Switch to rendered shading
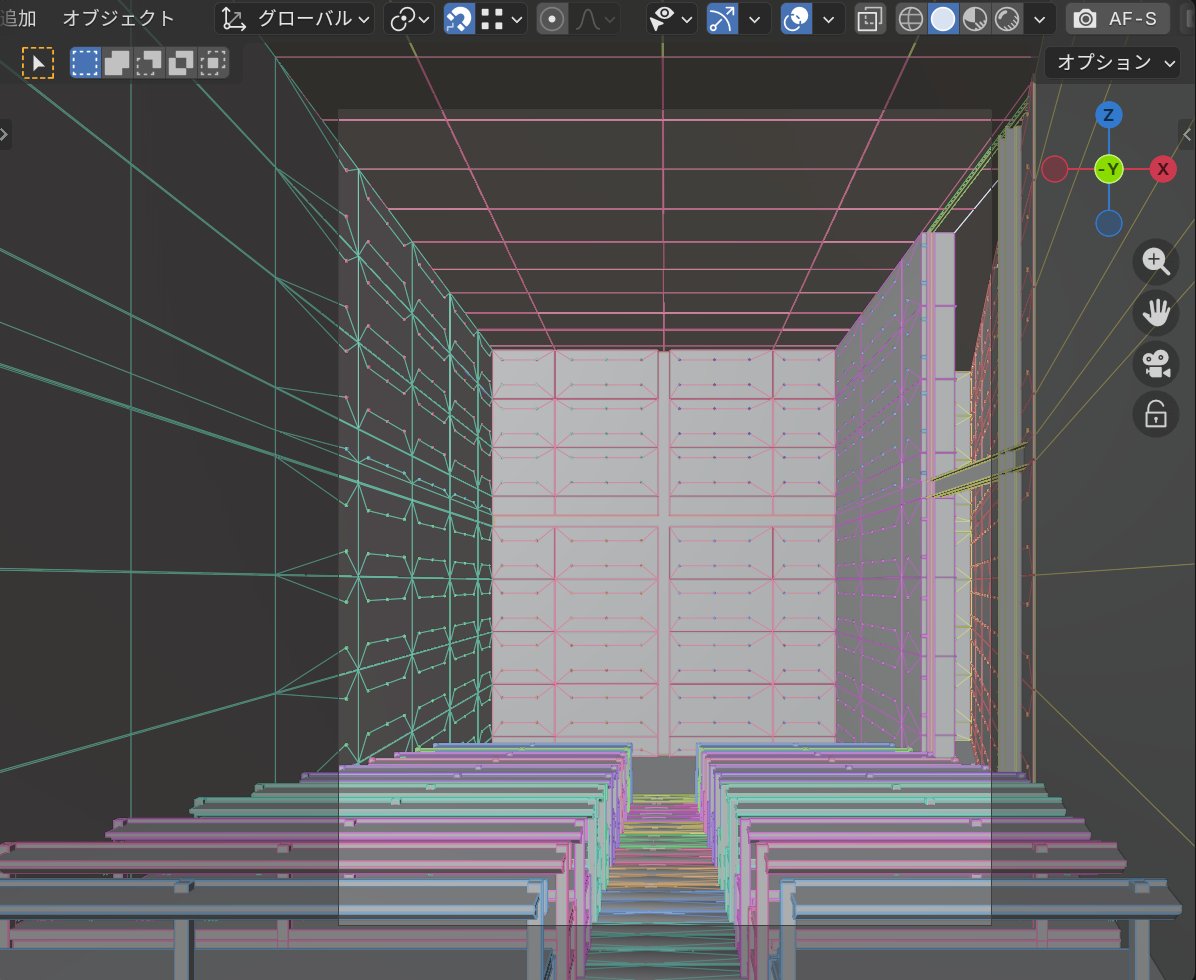1196x980 pixels. [1007, 19]
